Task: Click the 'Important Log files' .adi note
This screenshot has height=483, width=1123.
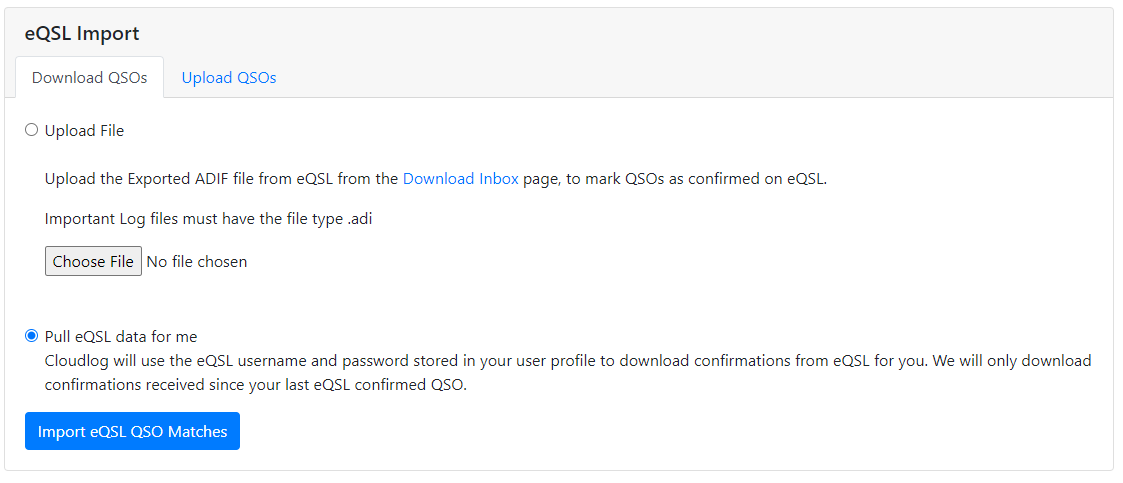Action: (x=208, y=219)
